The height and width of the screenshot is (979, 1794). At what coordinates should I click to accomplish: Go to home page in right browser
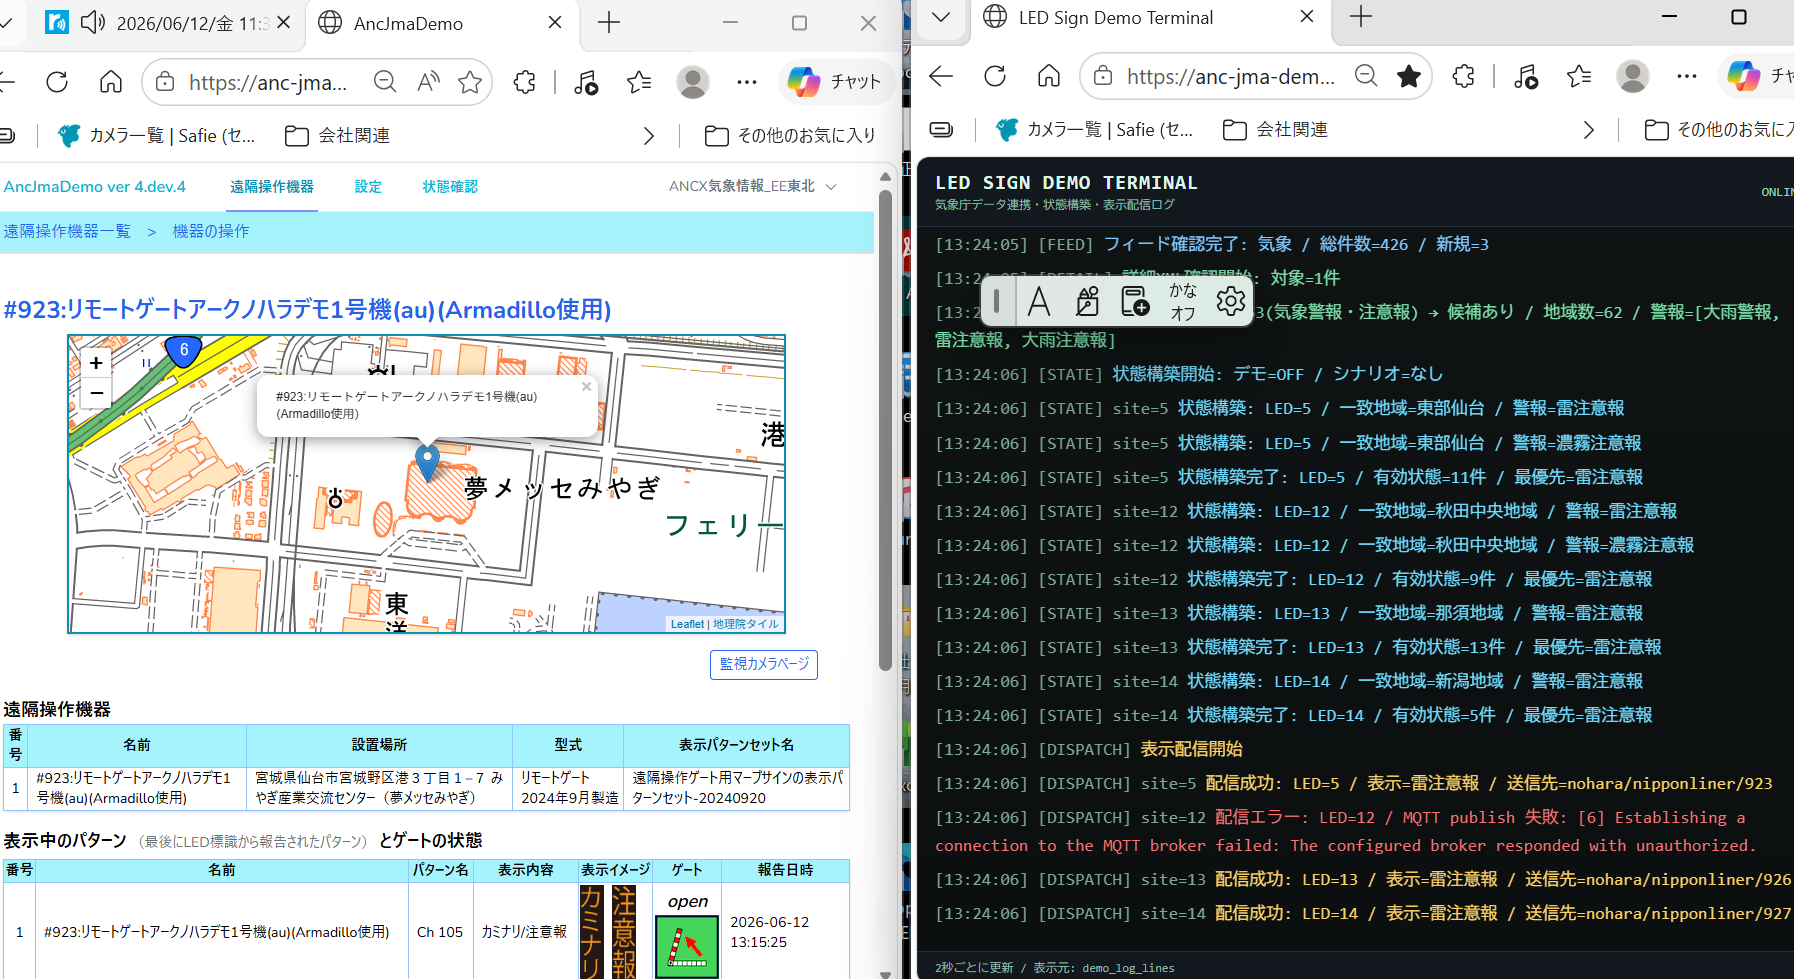click(1048, 76)
